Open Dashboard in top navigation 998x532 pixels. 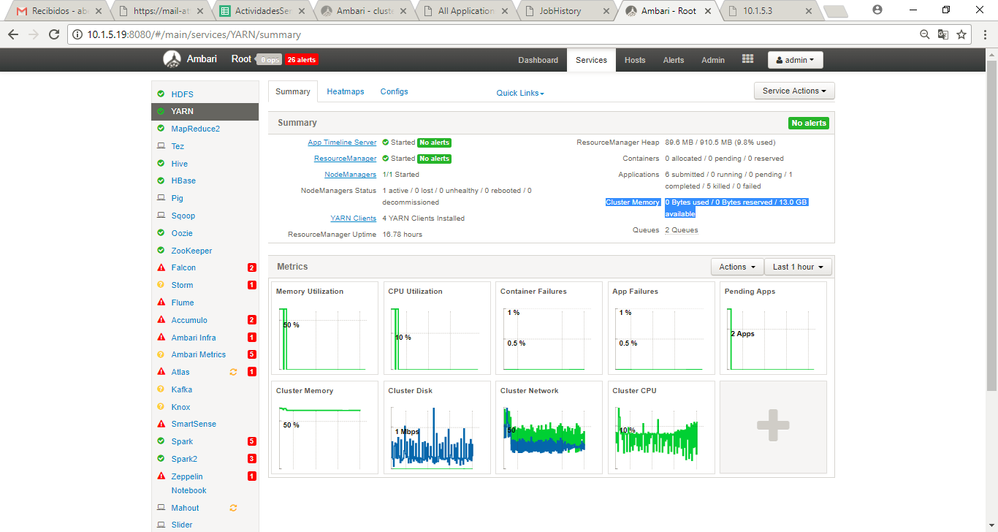point(538,60)
